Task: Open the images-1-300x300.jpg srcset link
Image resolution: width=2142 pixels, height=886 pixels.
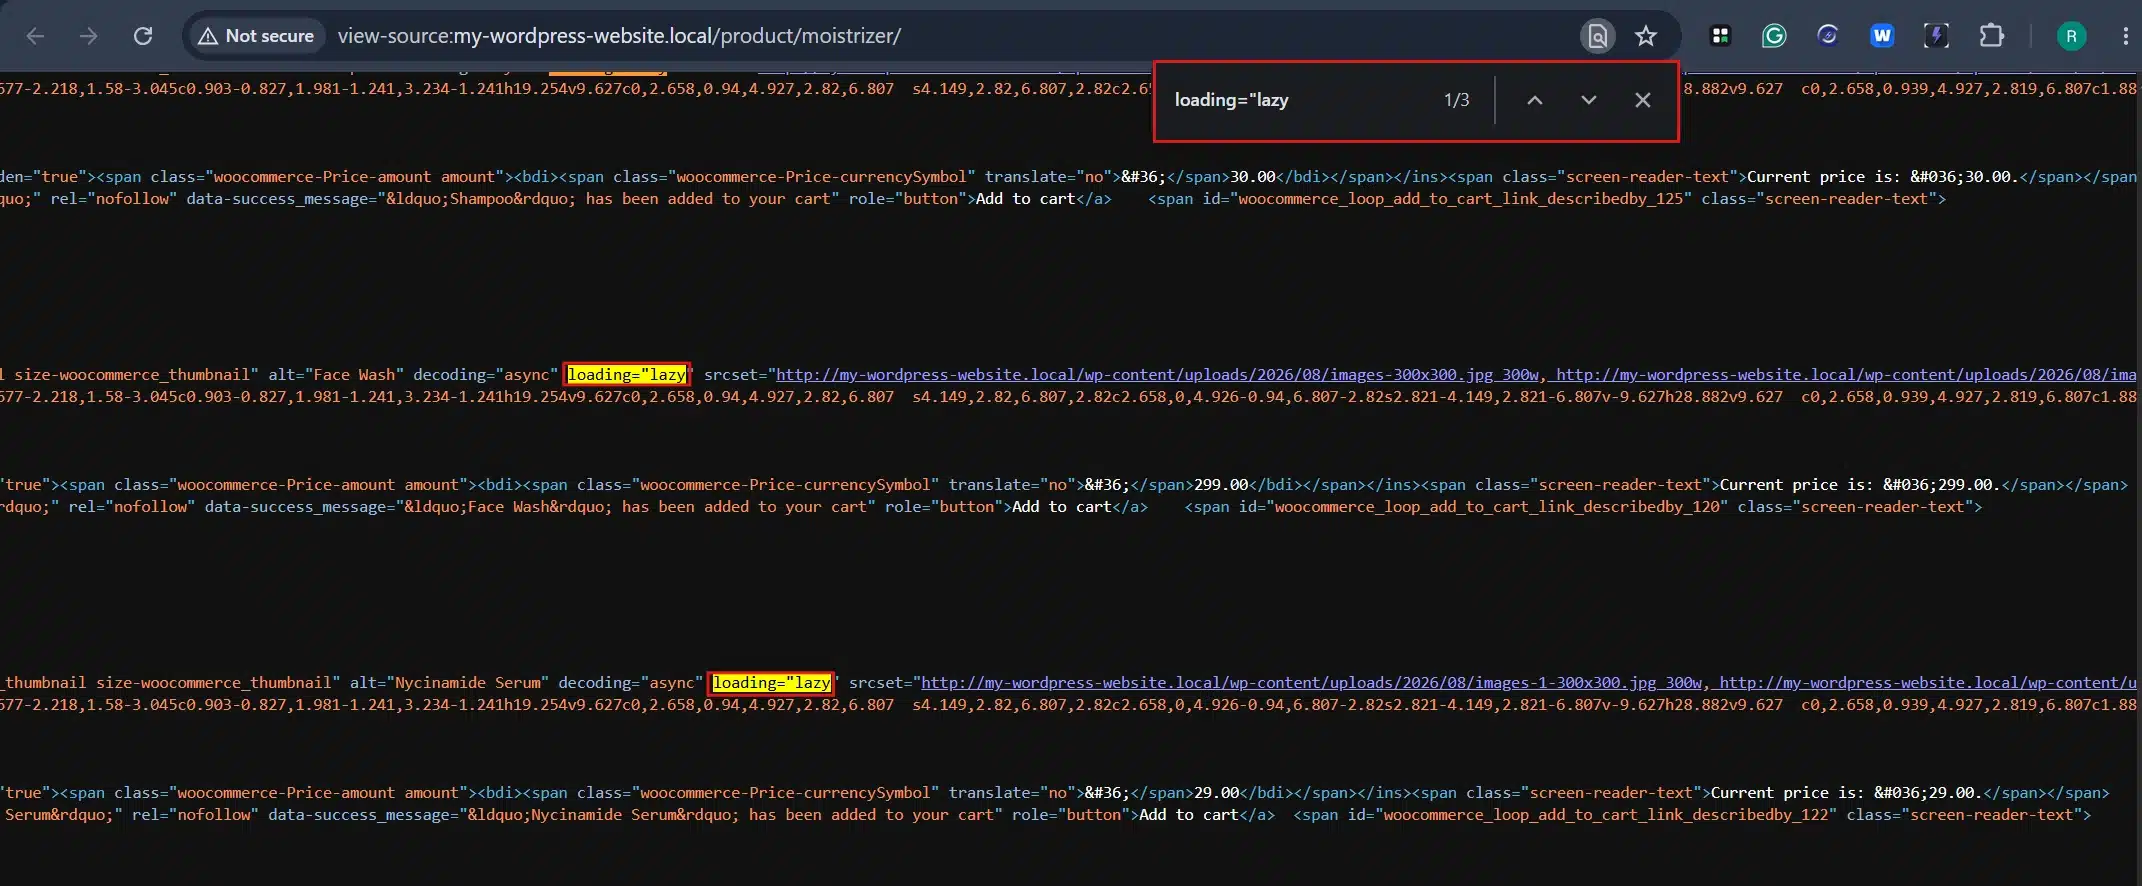Action: pyautogui.click(x=1311, y=683)
